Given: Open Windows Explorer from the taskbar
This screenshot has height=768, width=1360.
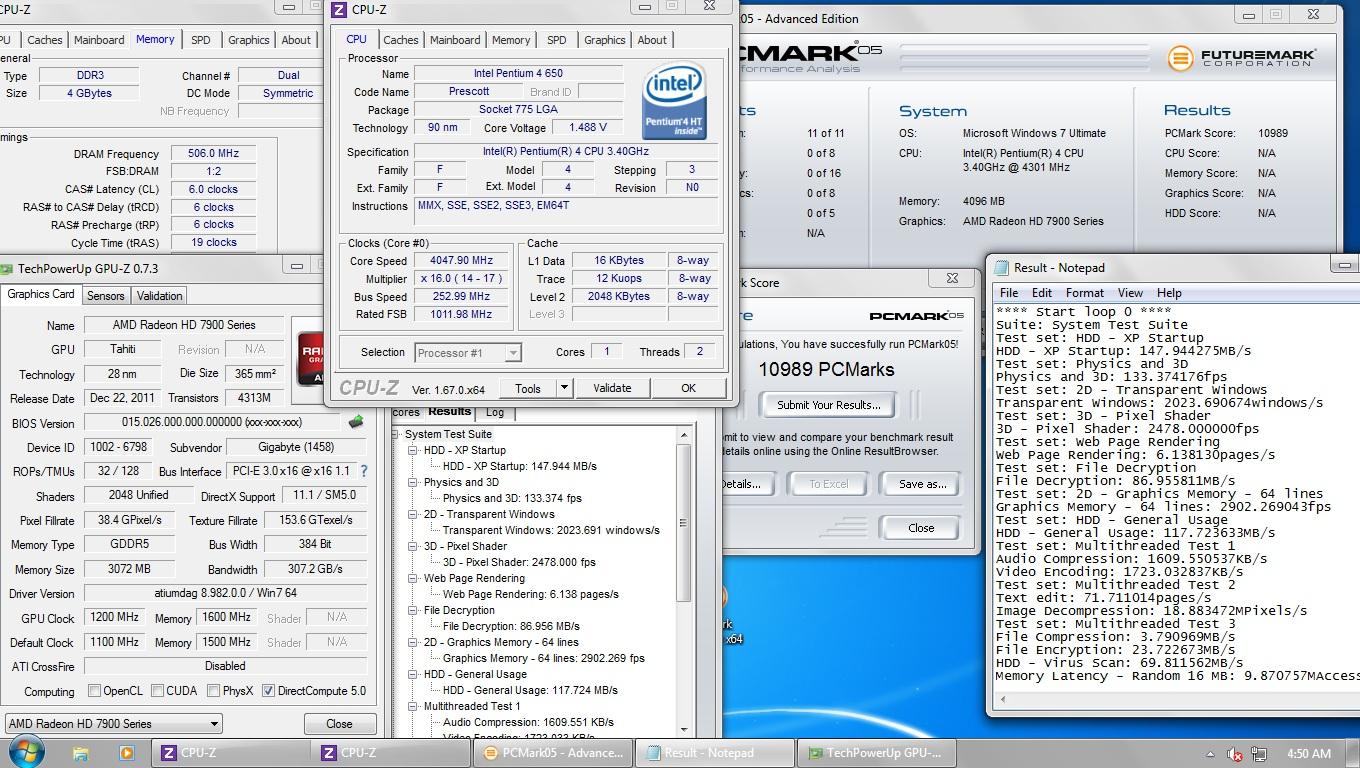Looking at the screenshot, I should (x=81, y=753).
